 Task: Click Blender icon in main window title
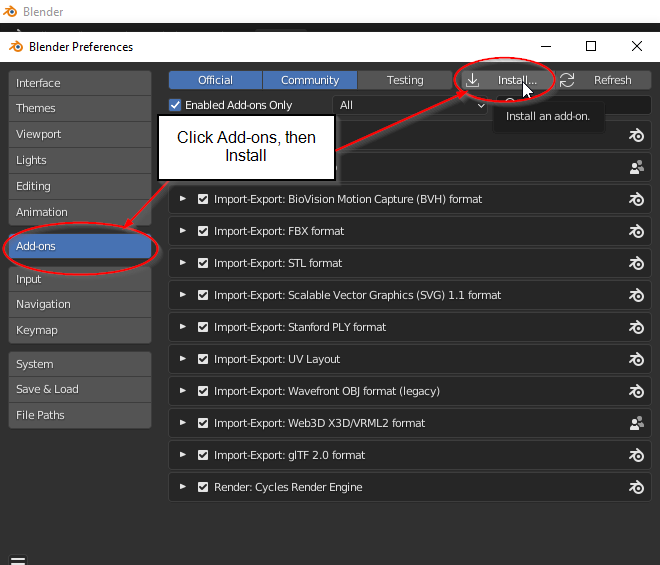(x=10, y=11)
